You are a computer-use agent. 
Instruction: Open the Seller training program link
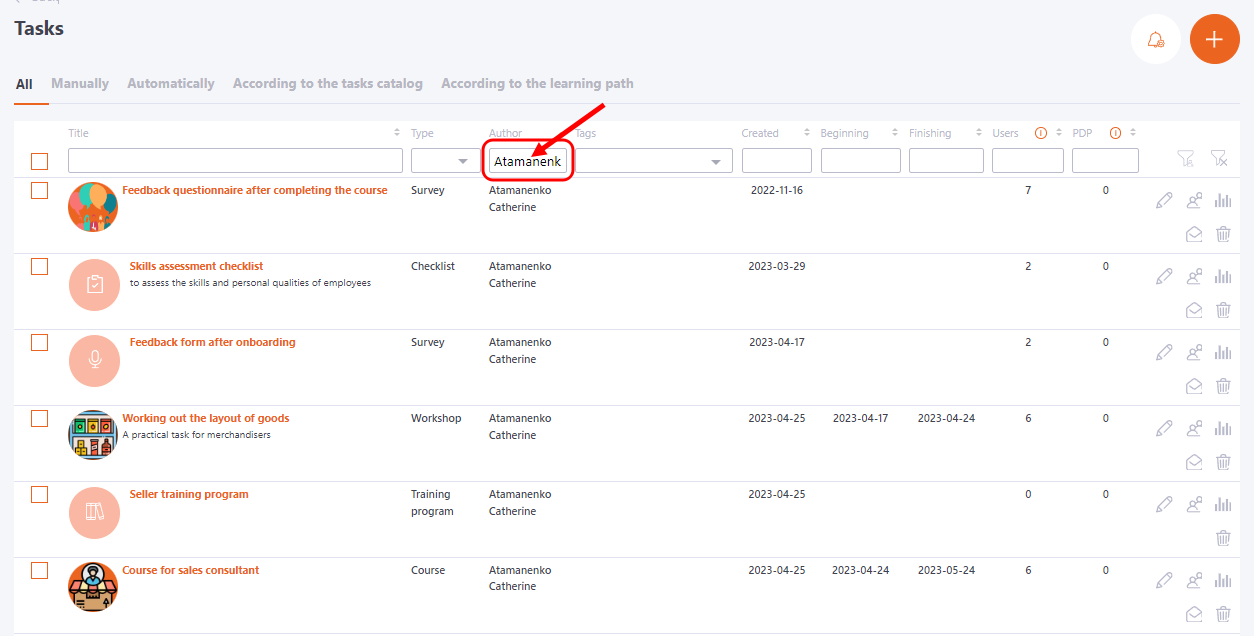[189, 494]
